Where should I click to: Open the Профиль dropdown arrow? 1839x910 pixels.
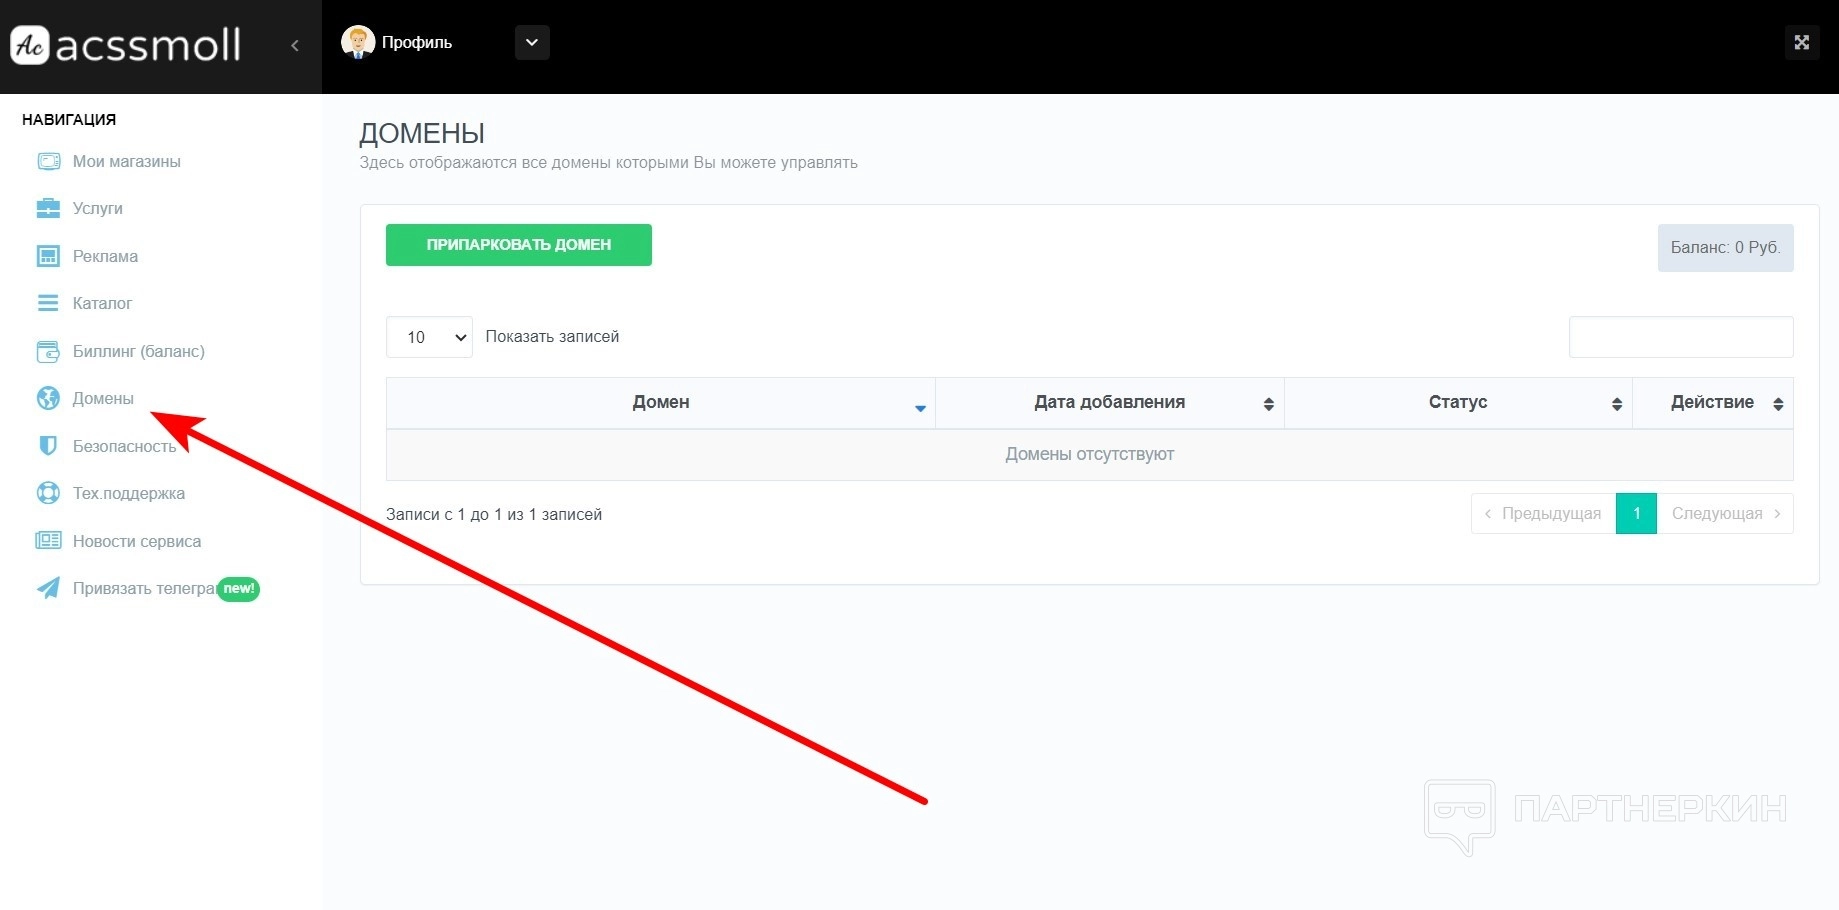tap(532, 42)
